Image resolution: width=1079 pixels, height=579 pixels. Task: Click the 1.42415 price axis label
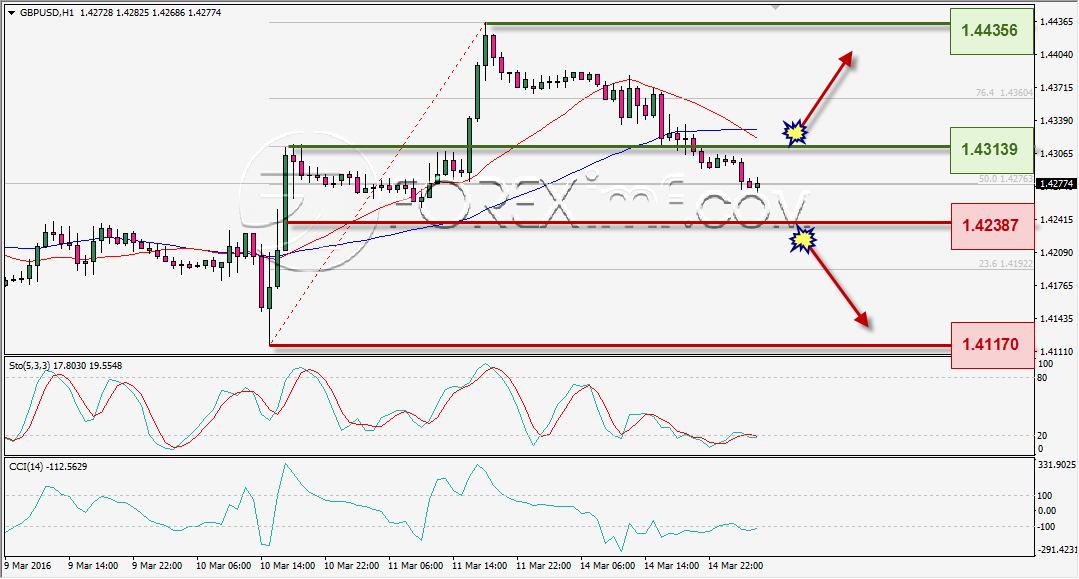pos(1056,220)
